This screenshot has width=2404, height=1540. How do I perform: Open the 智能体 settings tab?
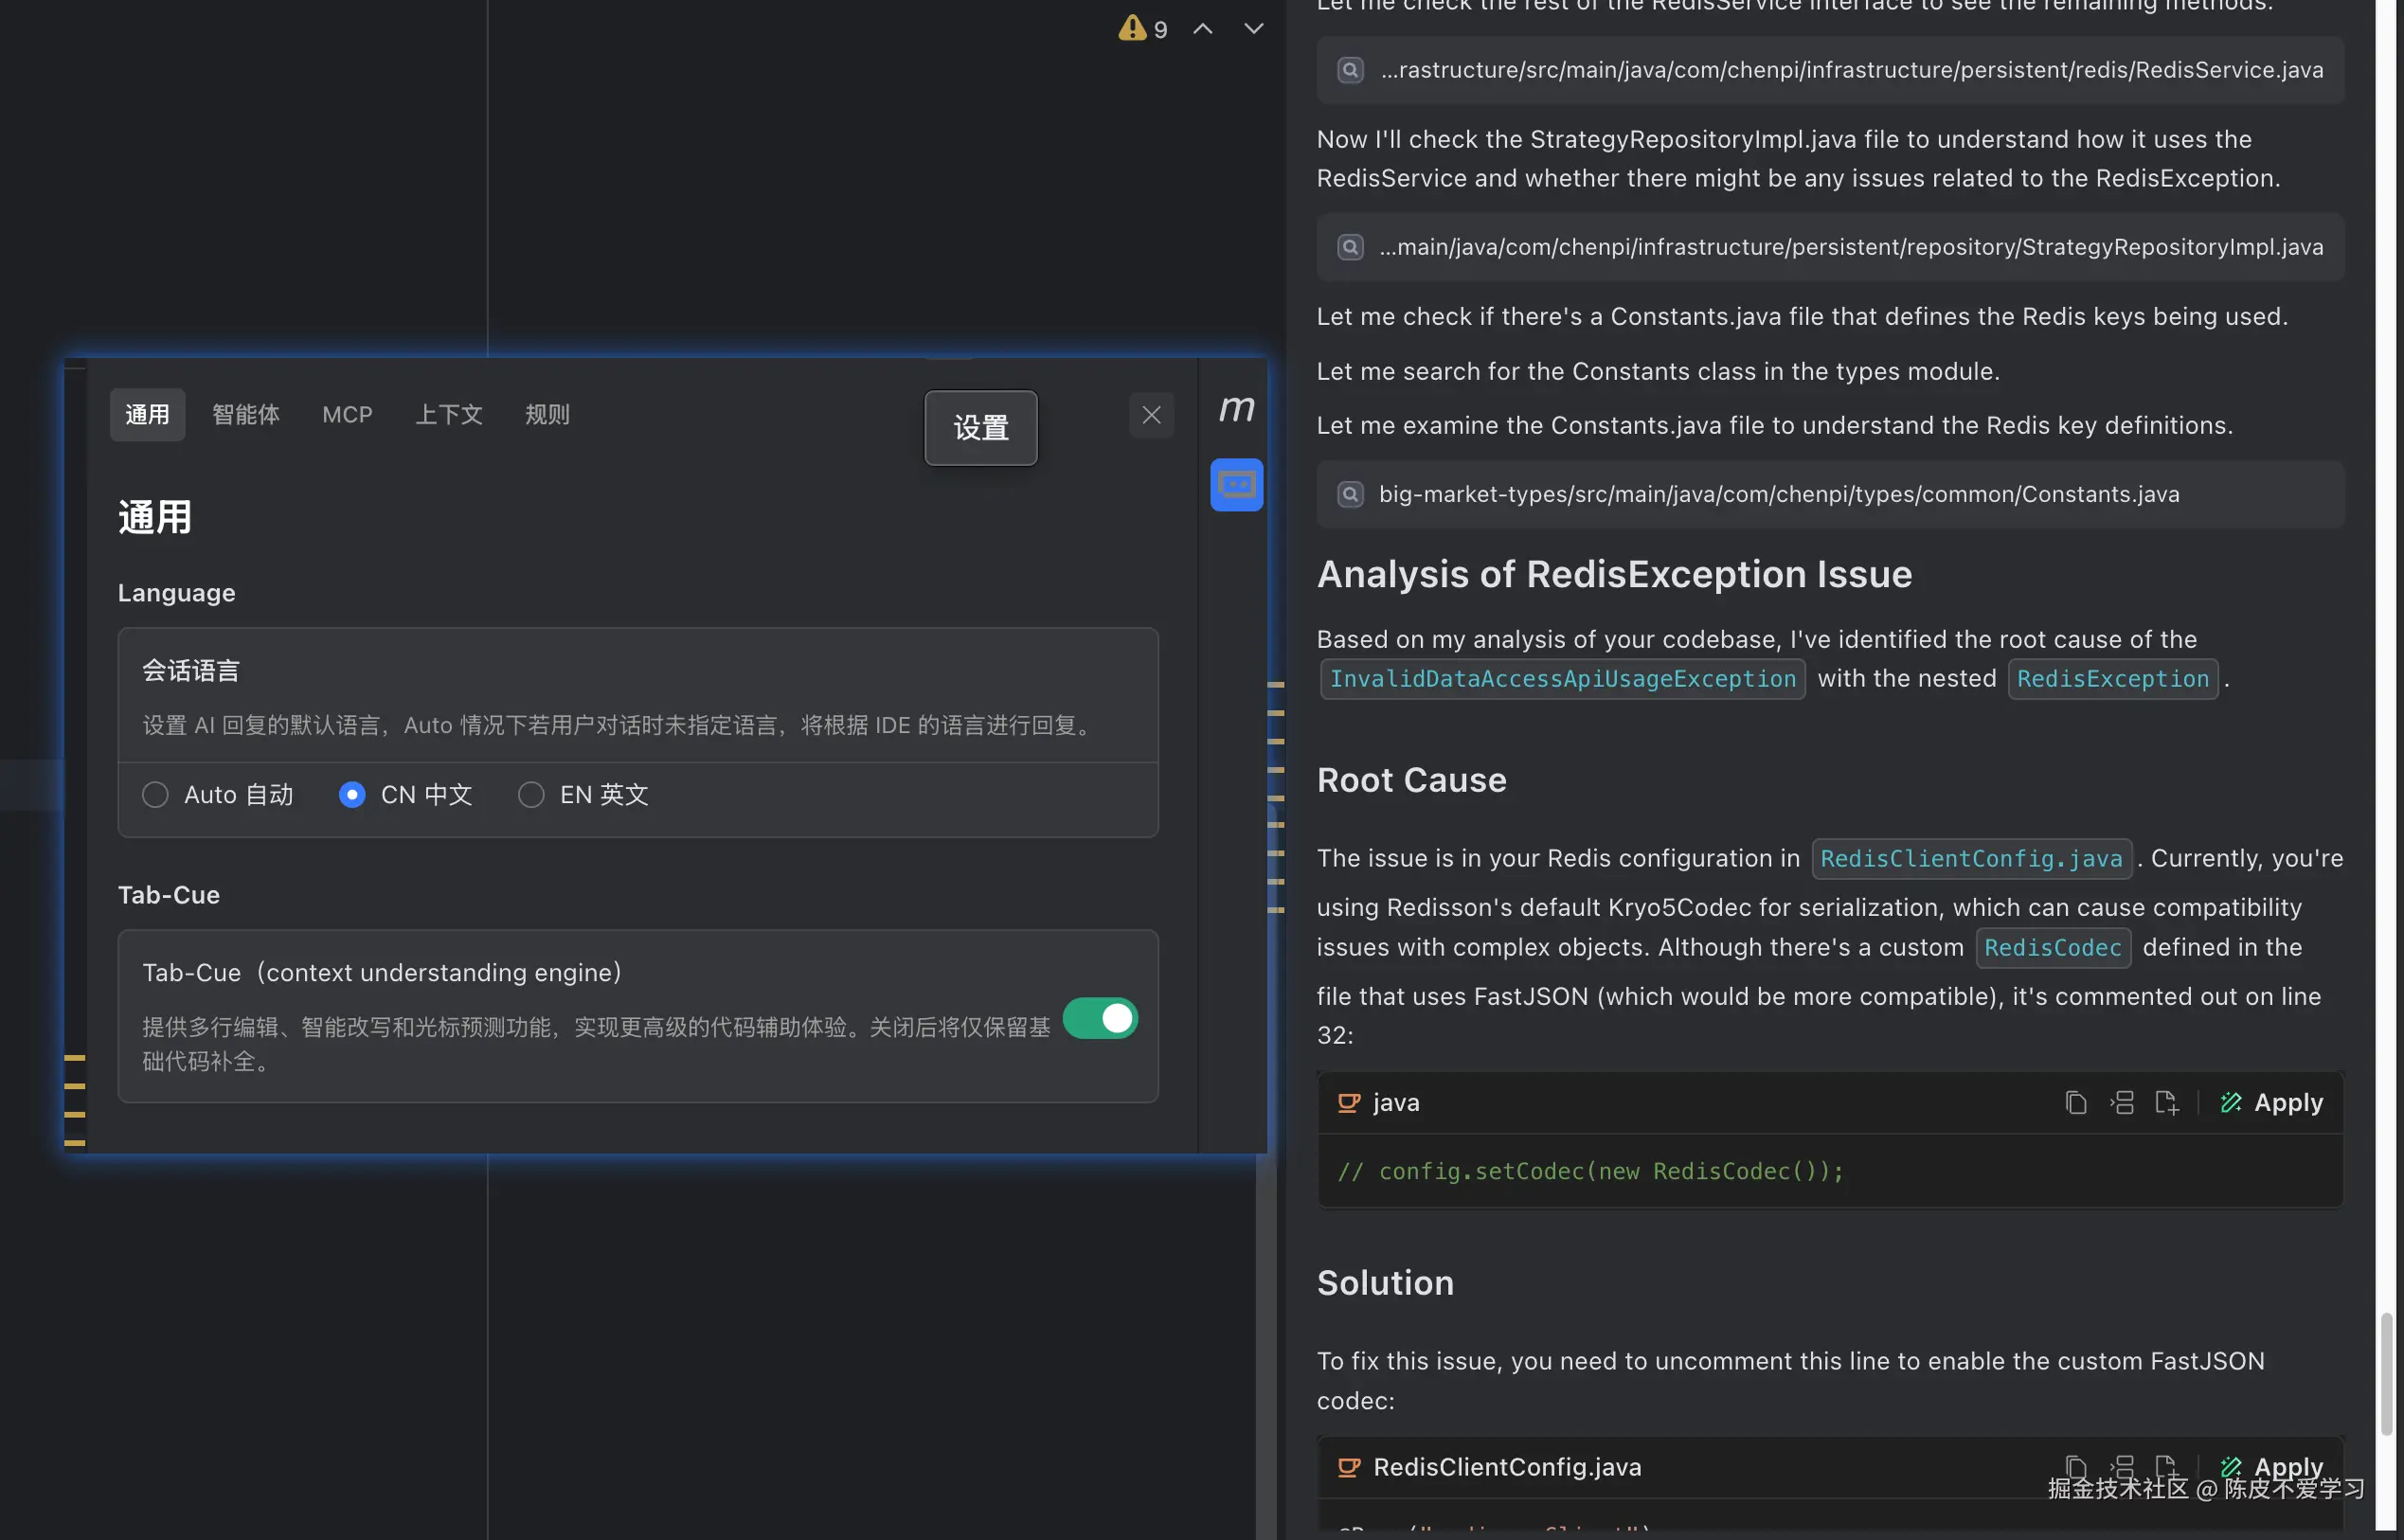tap(246, 414)
